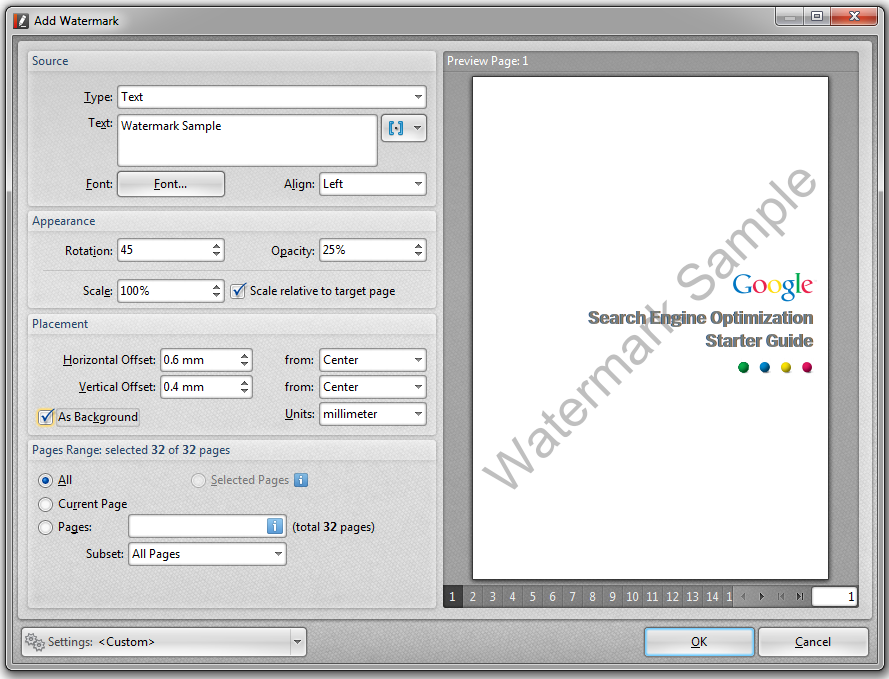Viewport: 889px width, 679px height.
Task: Advance preview with the next page arrow
Action: [762, 596]
